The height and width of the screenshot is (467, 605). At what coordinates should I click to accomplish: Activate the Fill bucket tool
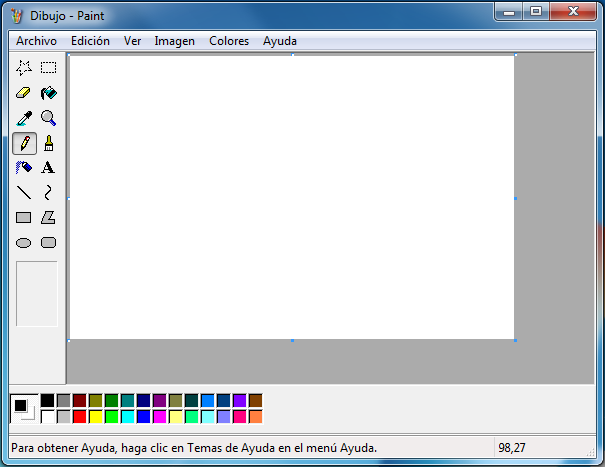point(48,93)
